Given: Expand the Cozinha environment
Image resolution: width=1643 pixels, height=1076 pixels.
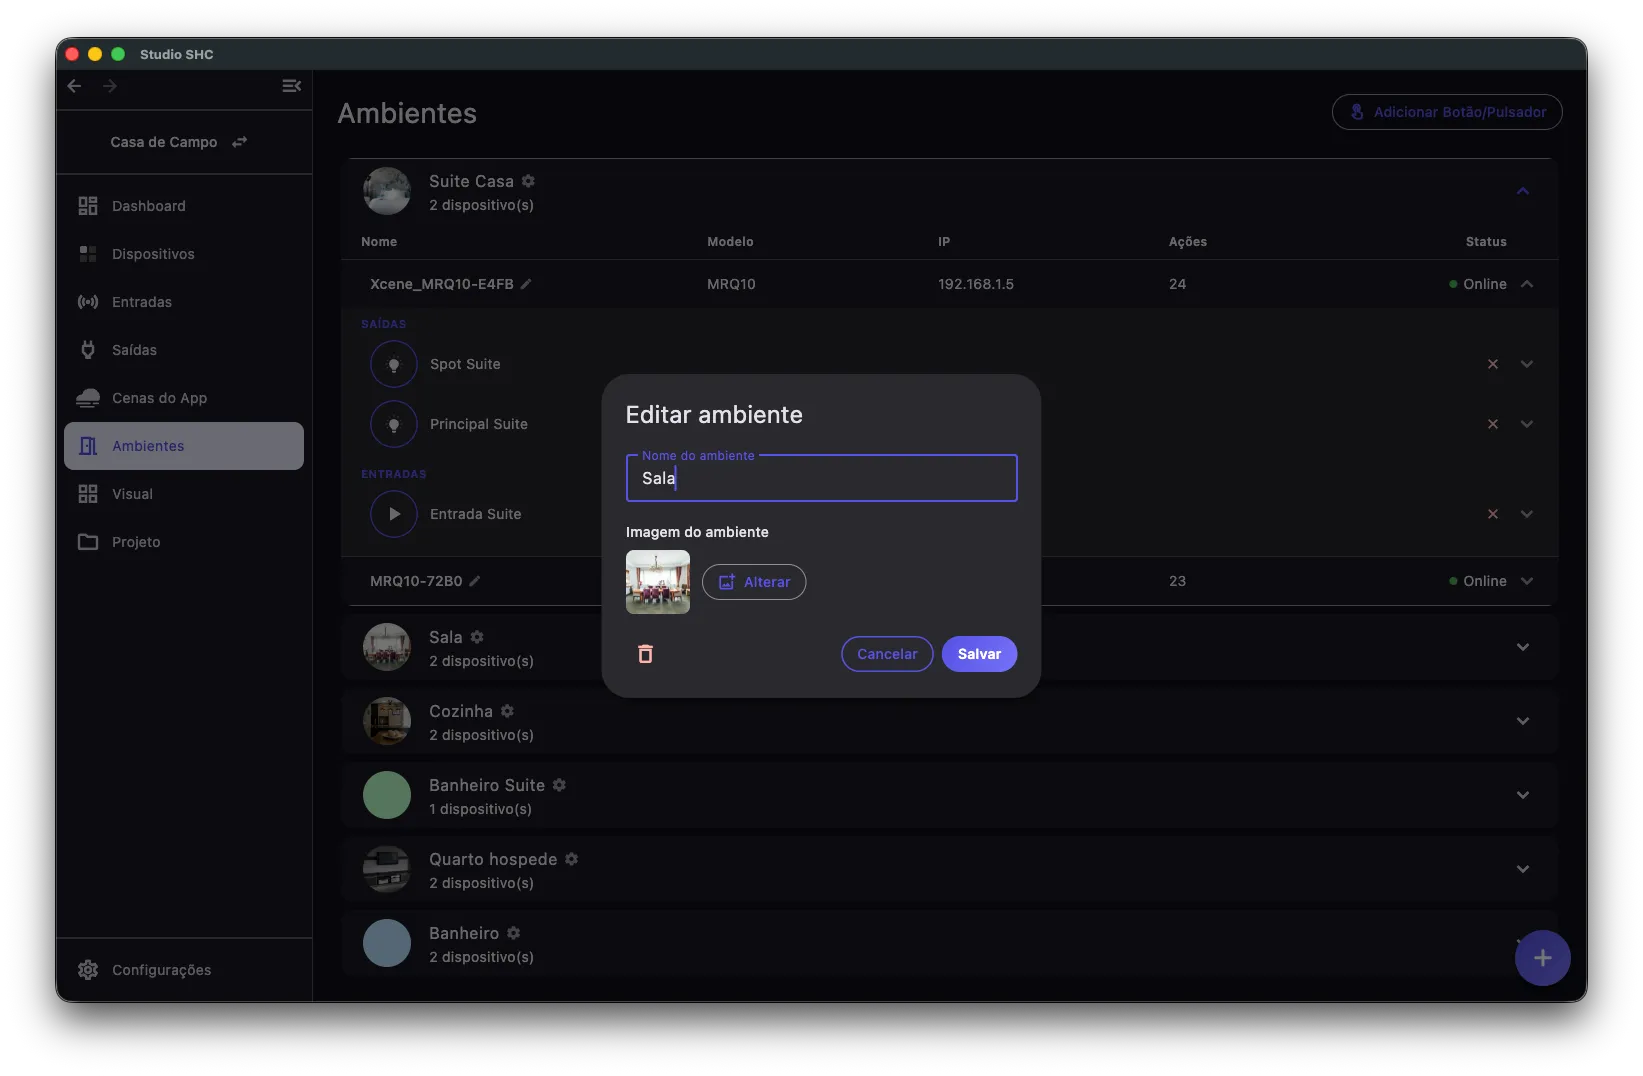Looking at the screenshot, I should pos(1523,721).
